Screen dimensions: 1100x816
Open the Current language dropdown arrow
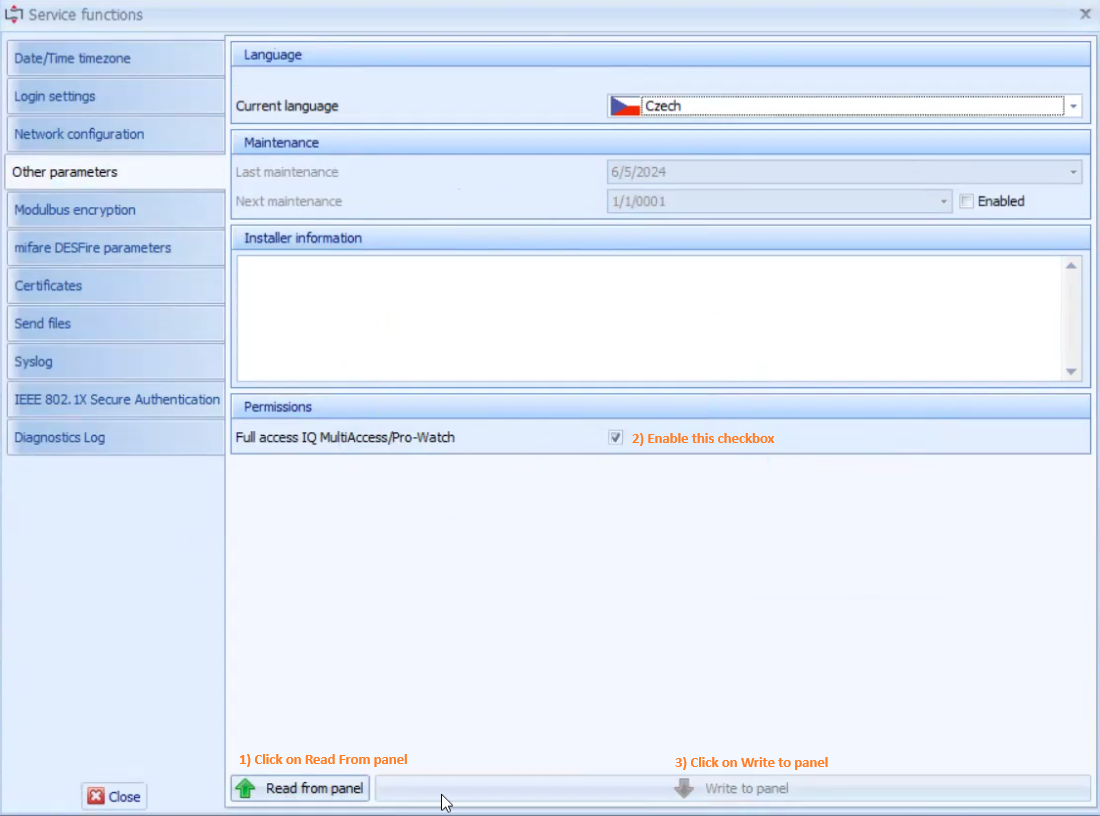pyautogui.click(x=1073, y=107)
